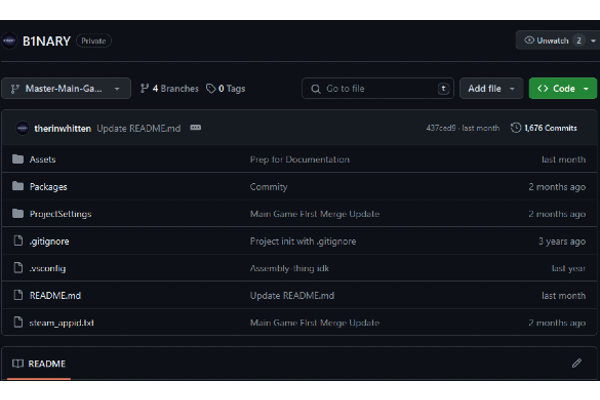Open the Packages folder
Viewport: 600px width, 400px height.
coord(48,187)
